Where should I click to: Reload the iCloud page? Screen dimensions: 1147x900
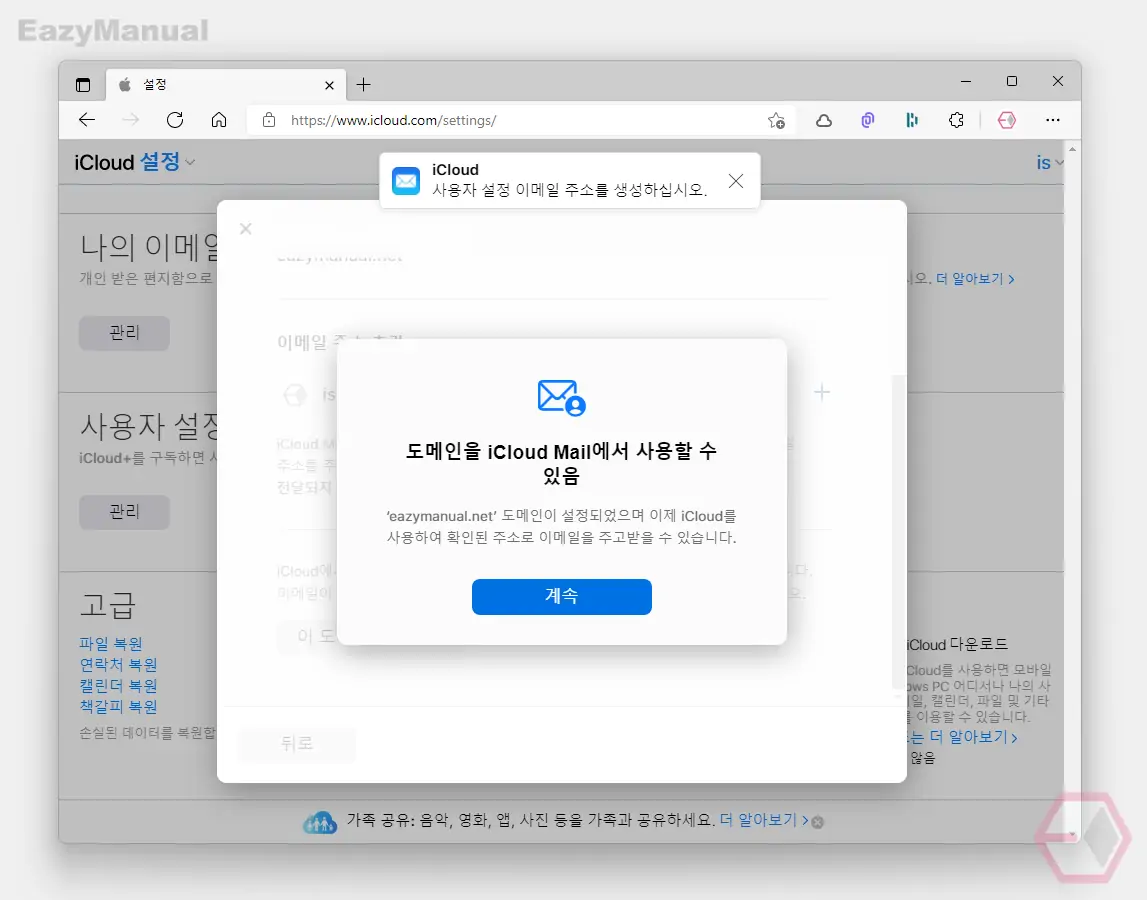click(x=175, y=120)
